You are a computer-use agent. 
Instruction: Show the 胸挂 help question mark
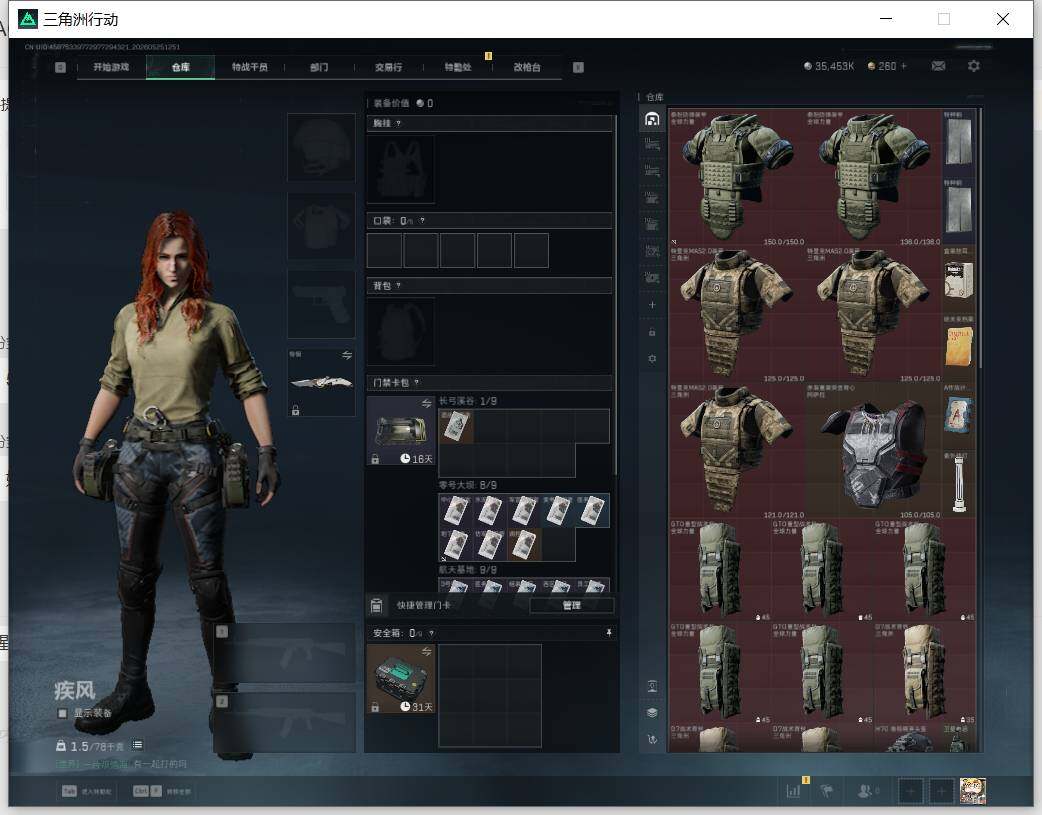click(x=398, y=124)
